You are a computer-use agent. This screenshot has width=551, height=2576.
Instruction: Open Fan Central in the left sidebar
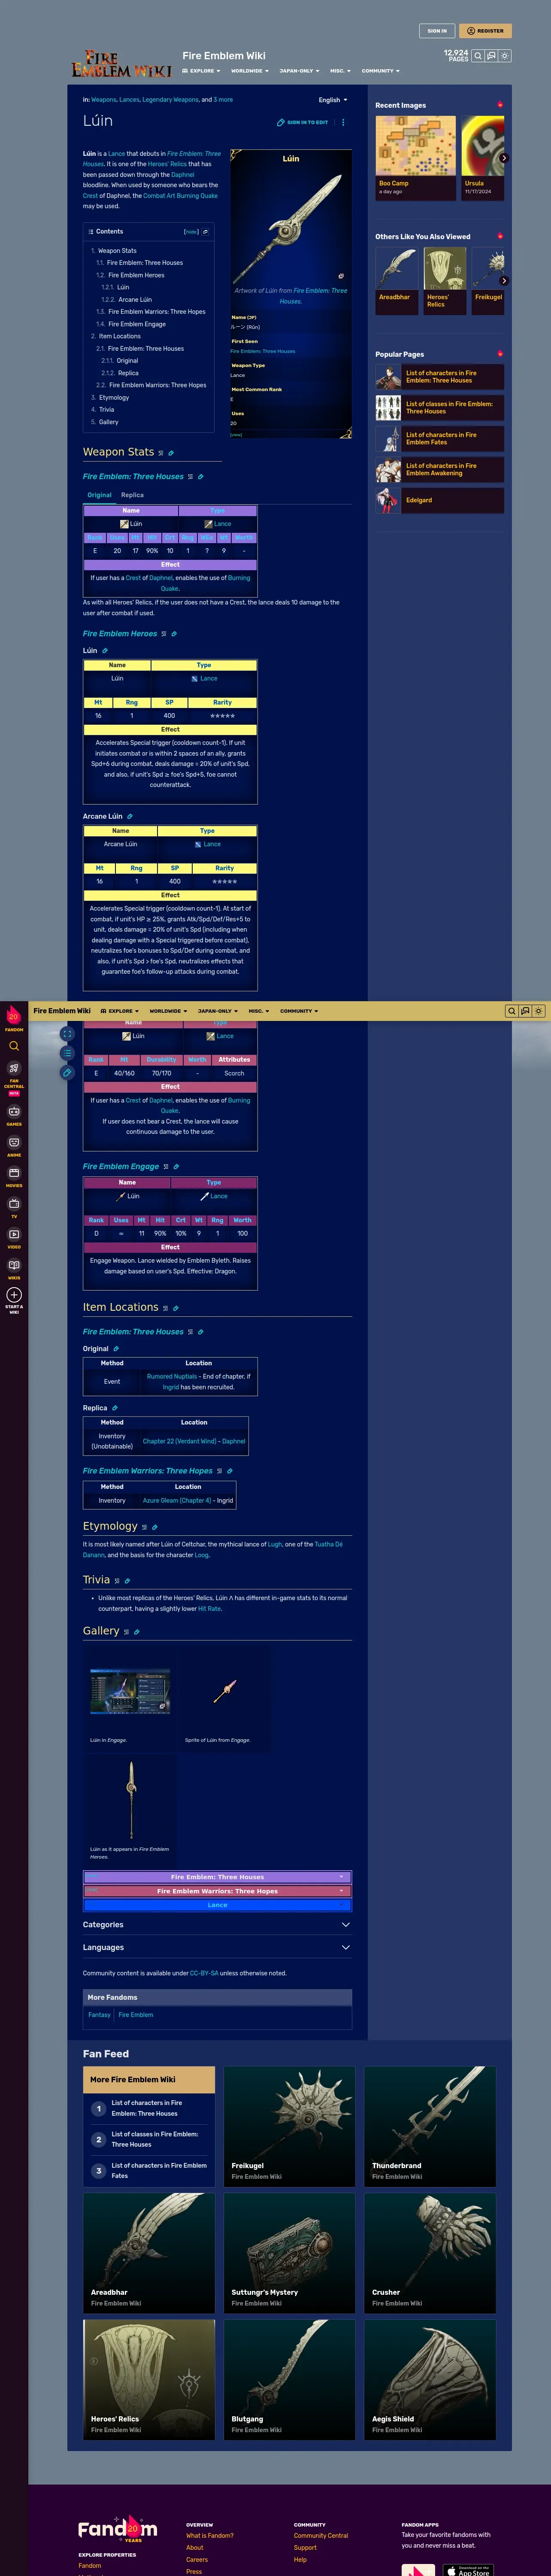[x=14, y=1078]
